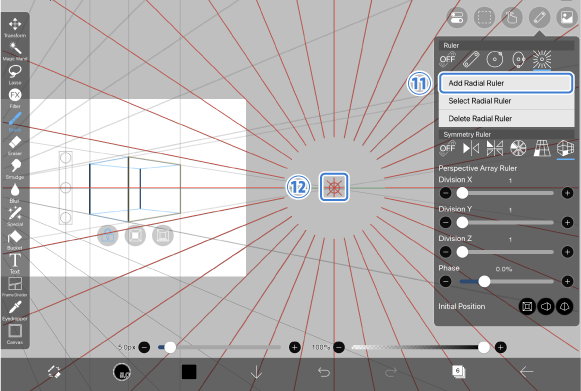Tap the undo arrow button
581x391 pixels.
[323, 372]
